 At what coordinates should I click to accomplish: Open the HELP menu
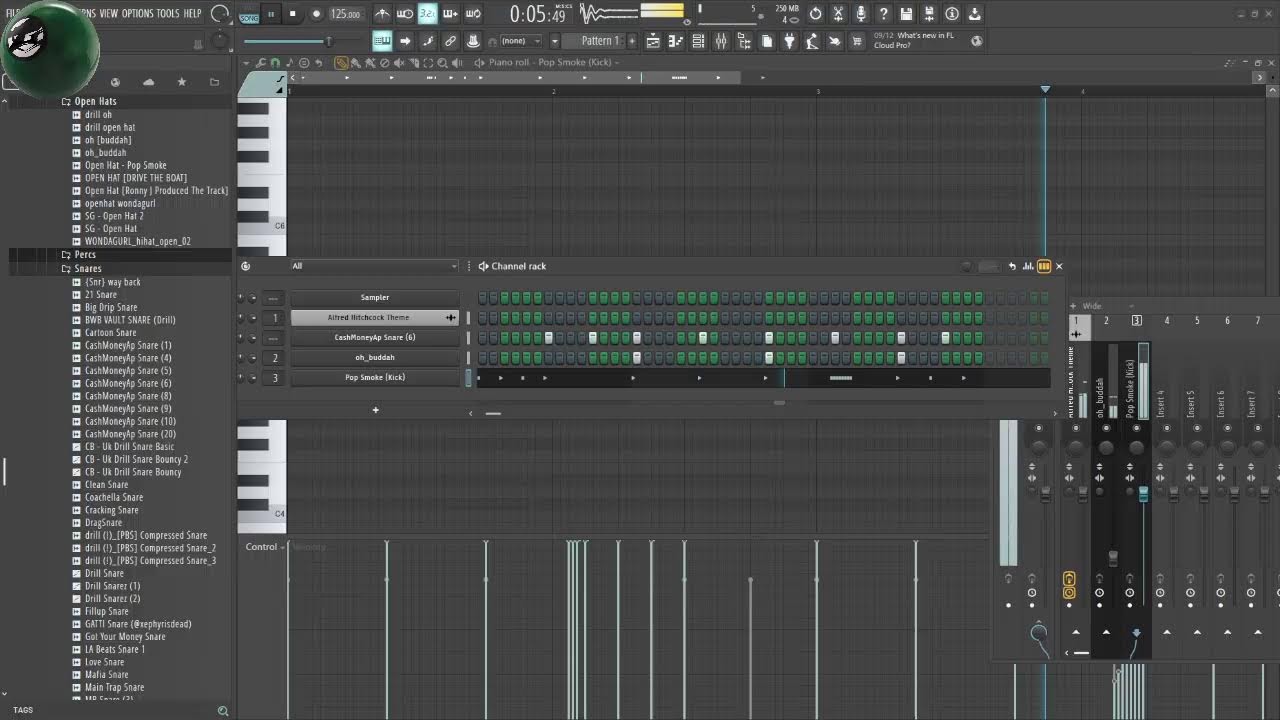tap(192, 13)
